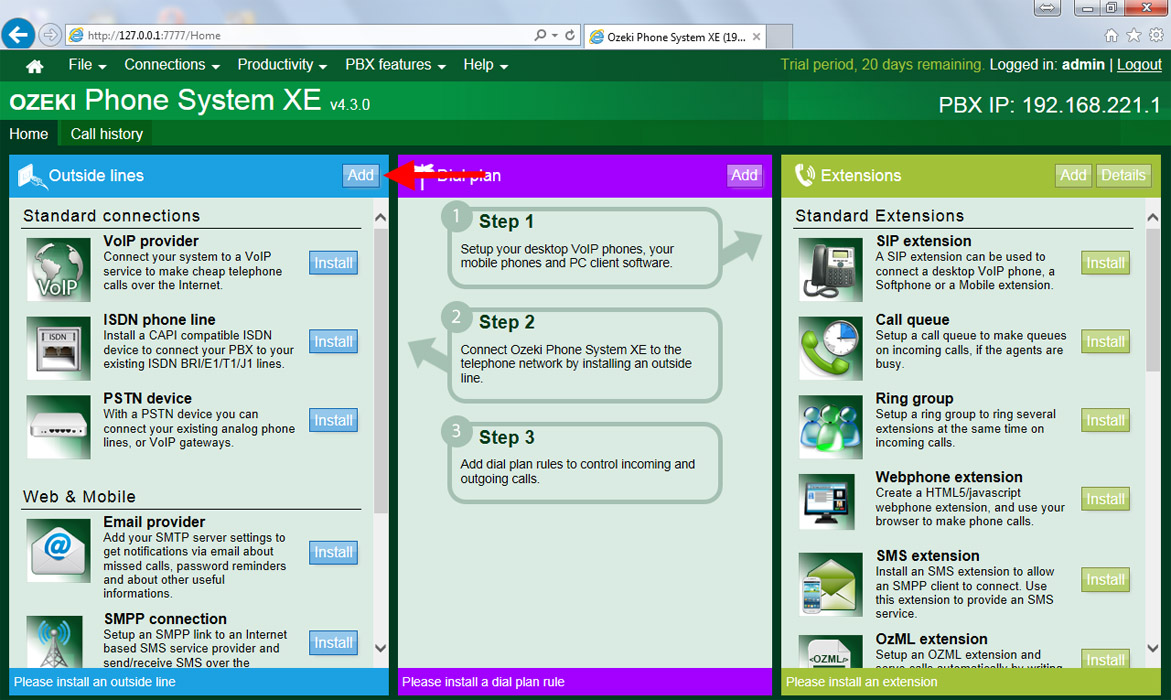
Task: Click the Email provider envelope icon
Action: coord(58,550)
